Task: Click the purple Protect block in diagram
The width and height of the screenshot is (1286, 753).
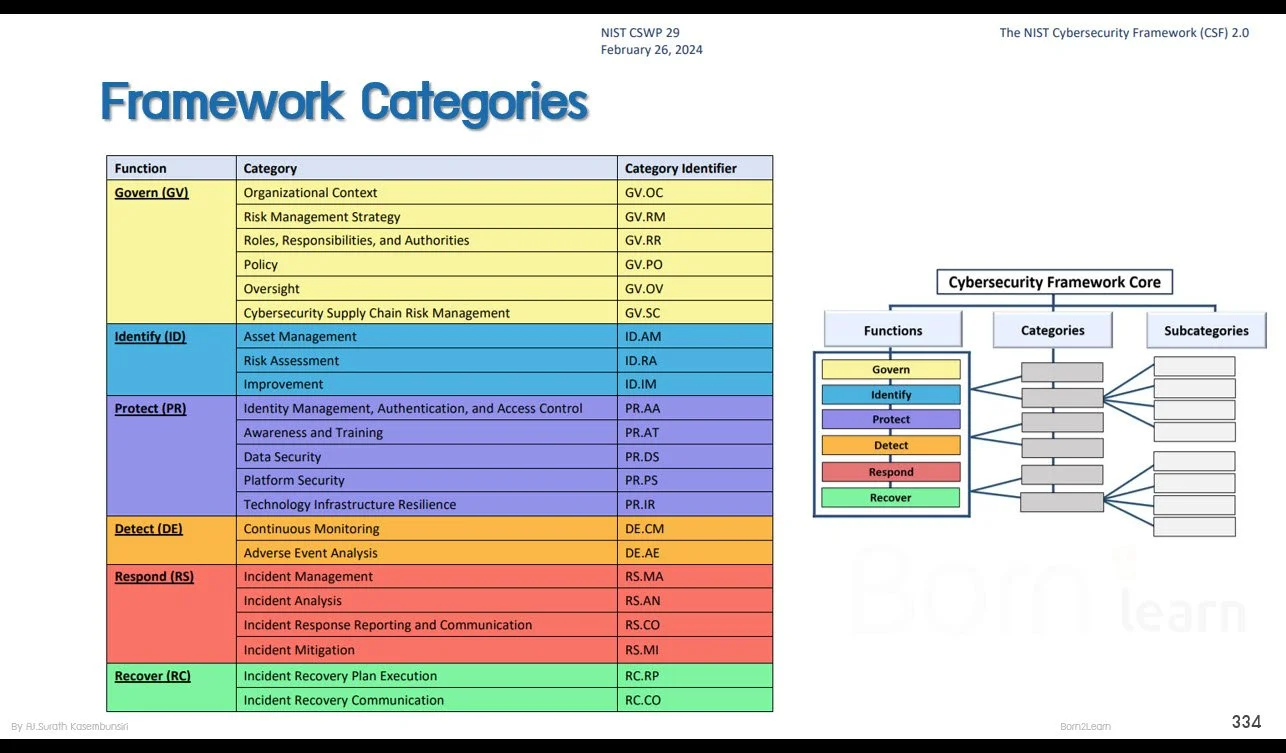Action: (x=891, y=419)
